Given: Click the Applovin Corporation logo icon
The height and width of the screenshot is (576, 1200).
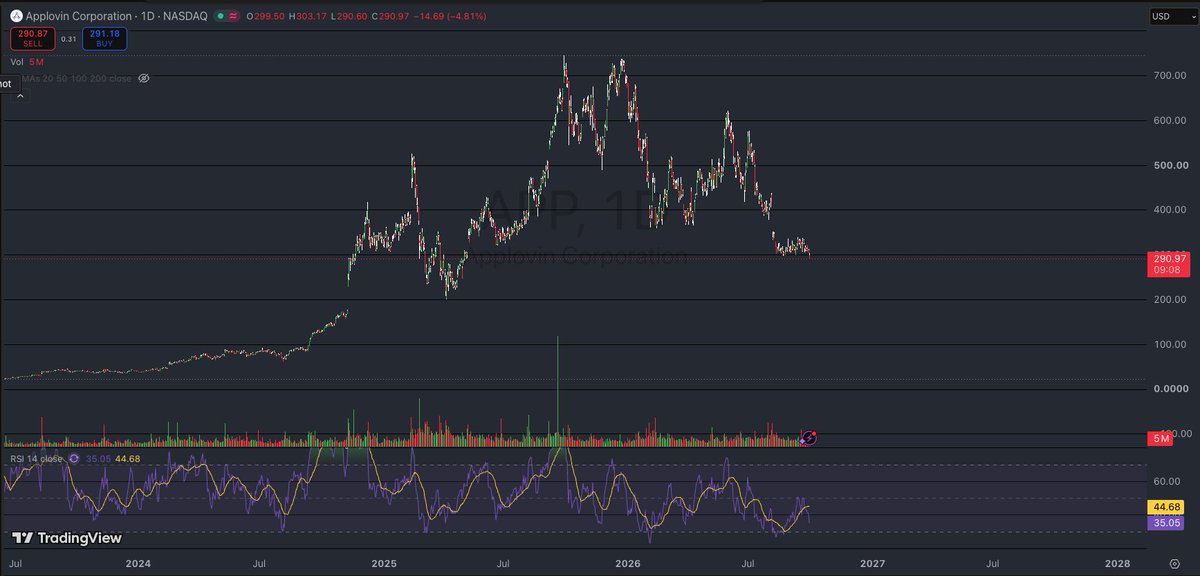Looking at the screenshot, I should pos(15,16).
